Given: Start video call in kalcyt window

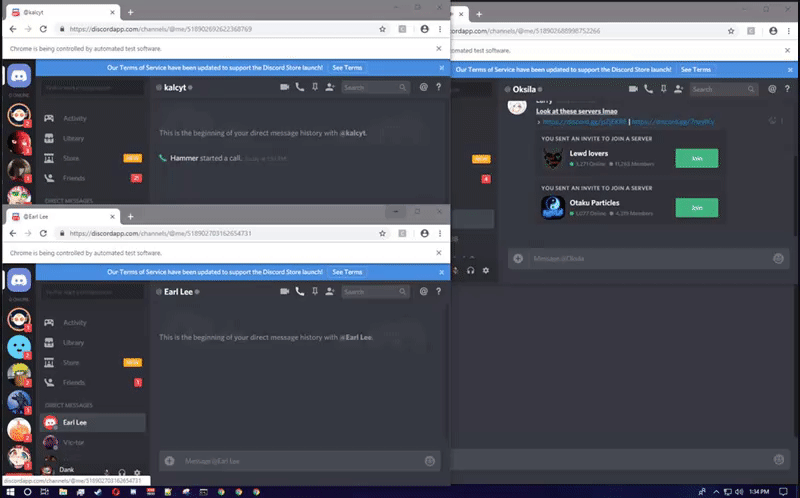Looking at the screenshot, I should [284, 87].
